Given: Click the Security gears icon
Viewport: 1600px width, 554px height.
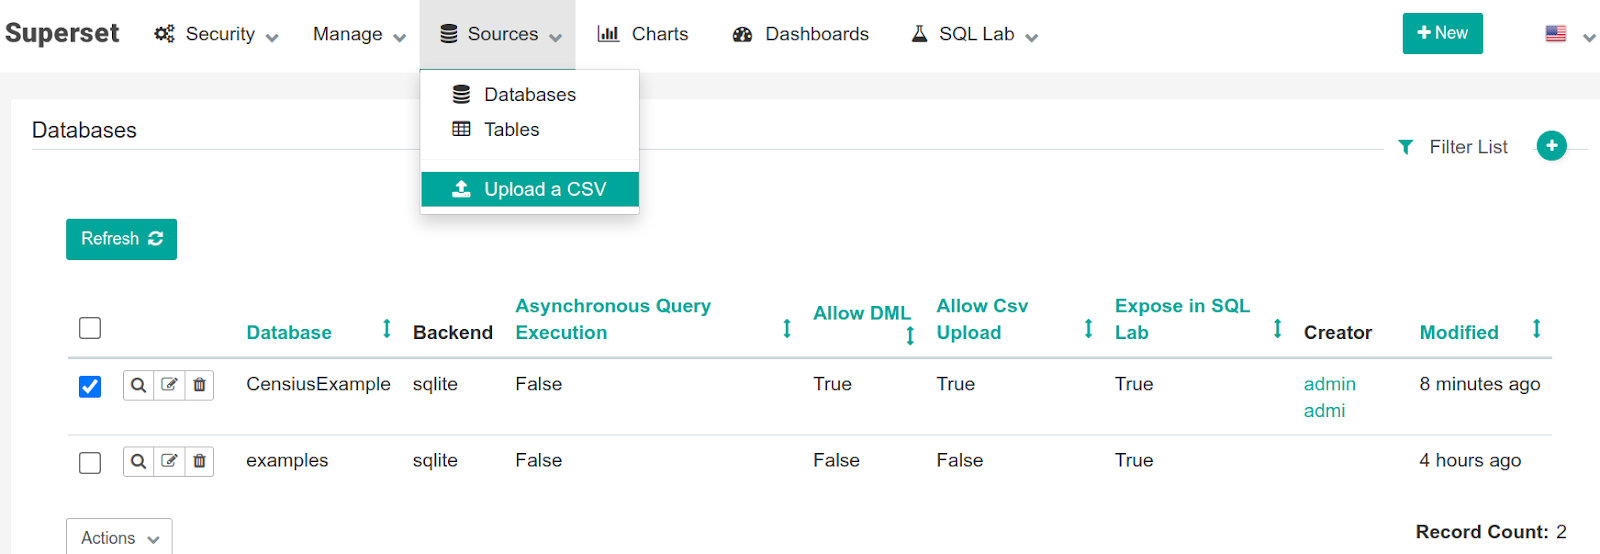Looking at the screenshot, I should click(164, 34).
